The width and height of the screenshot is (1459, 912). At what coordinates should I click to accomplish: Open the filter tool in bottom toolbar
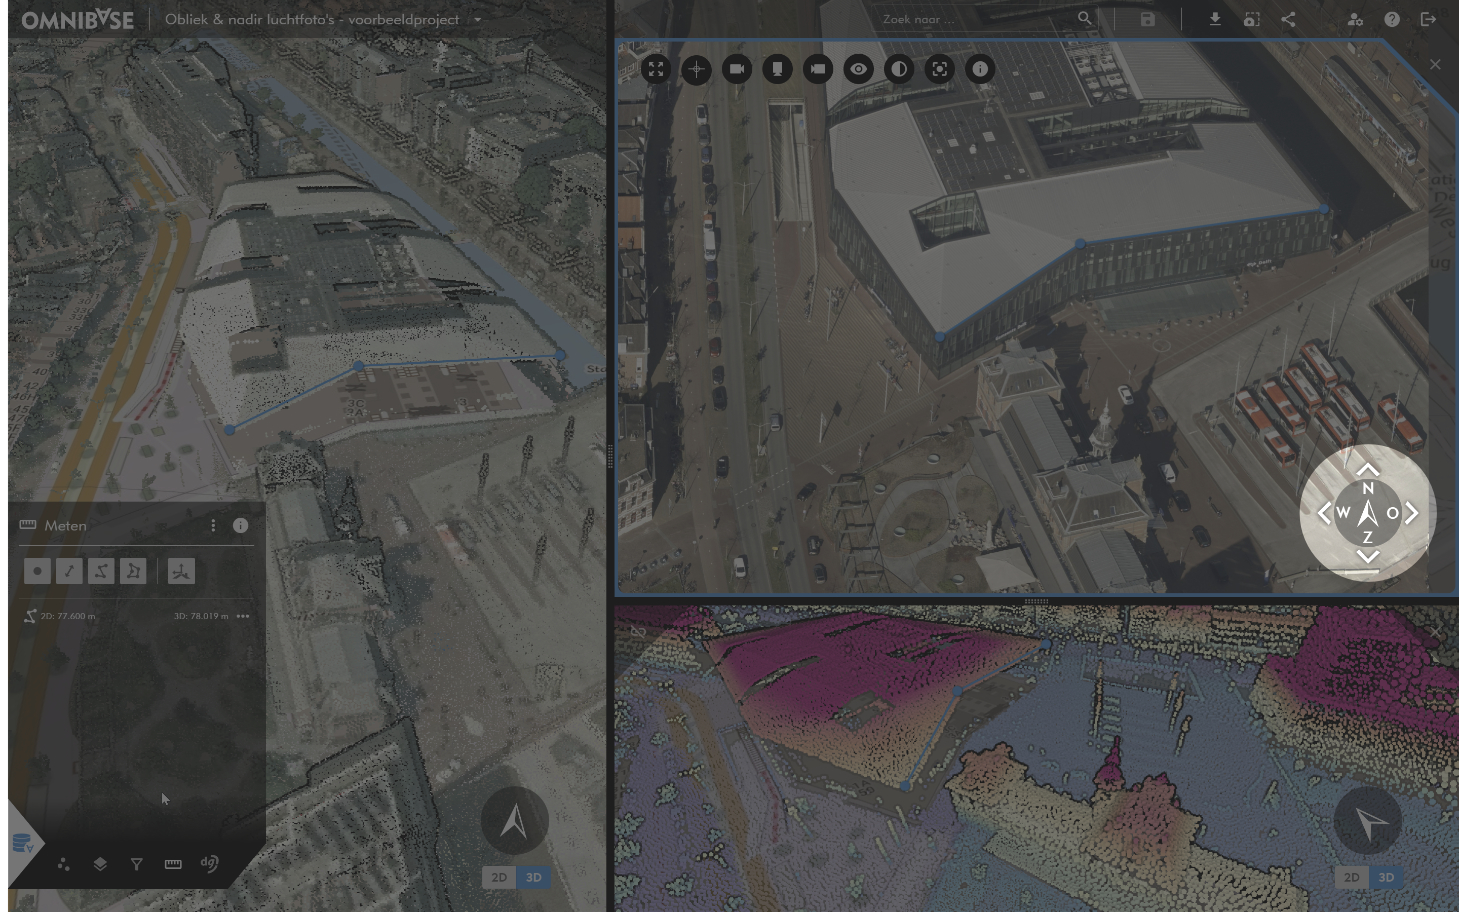pyautogui.click(x=136, y=864)
